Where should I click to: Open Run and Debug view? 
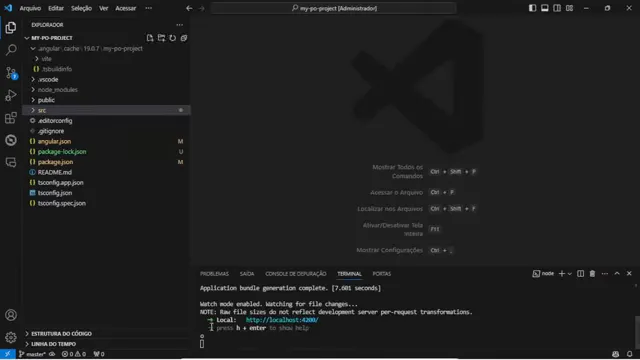pyautogui.click(x=11, y=96)
